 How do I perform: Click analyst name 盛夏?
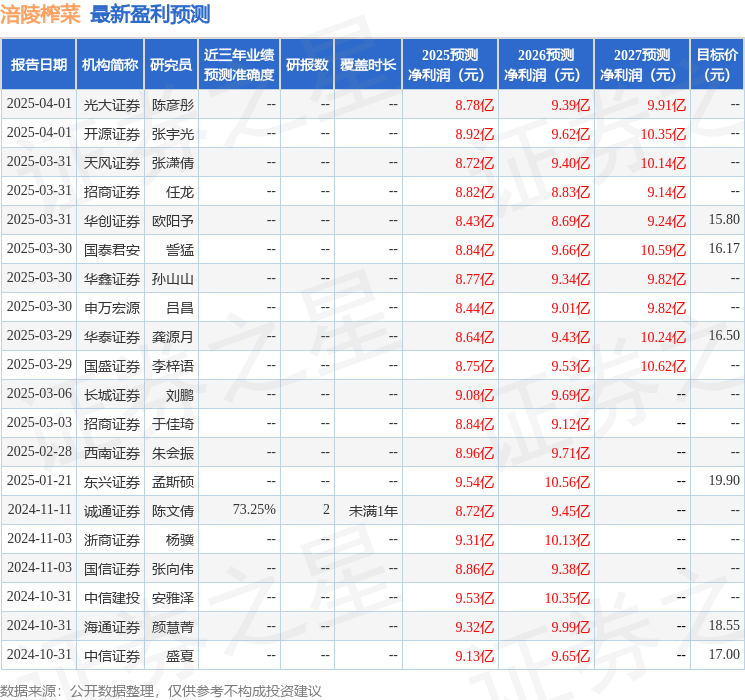coord(180,656)
